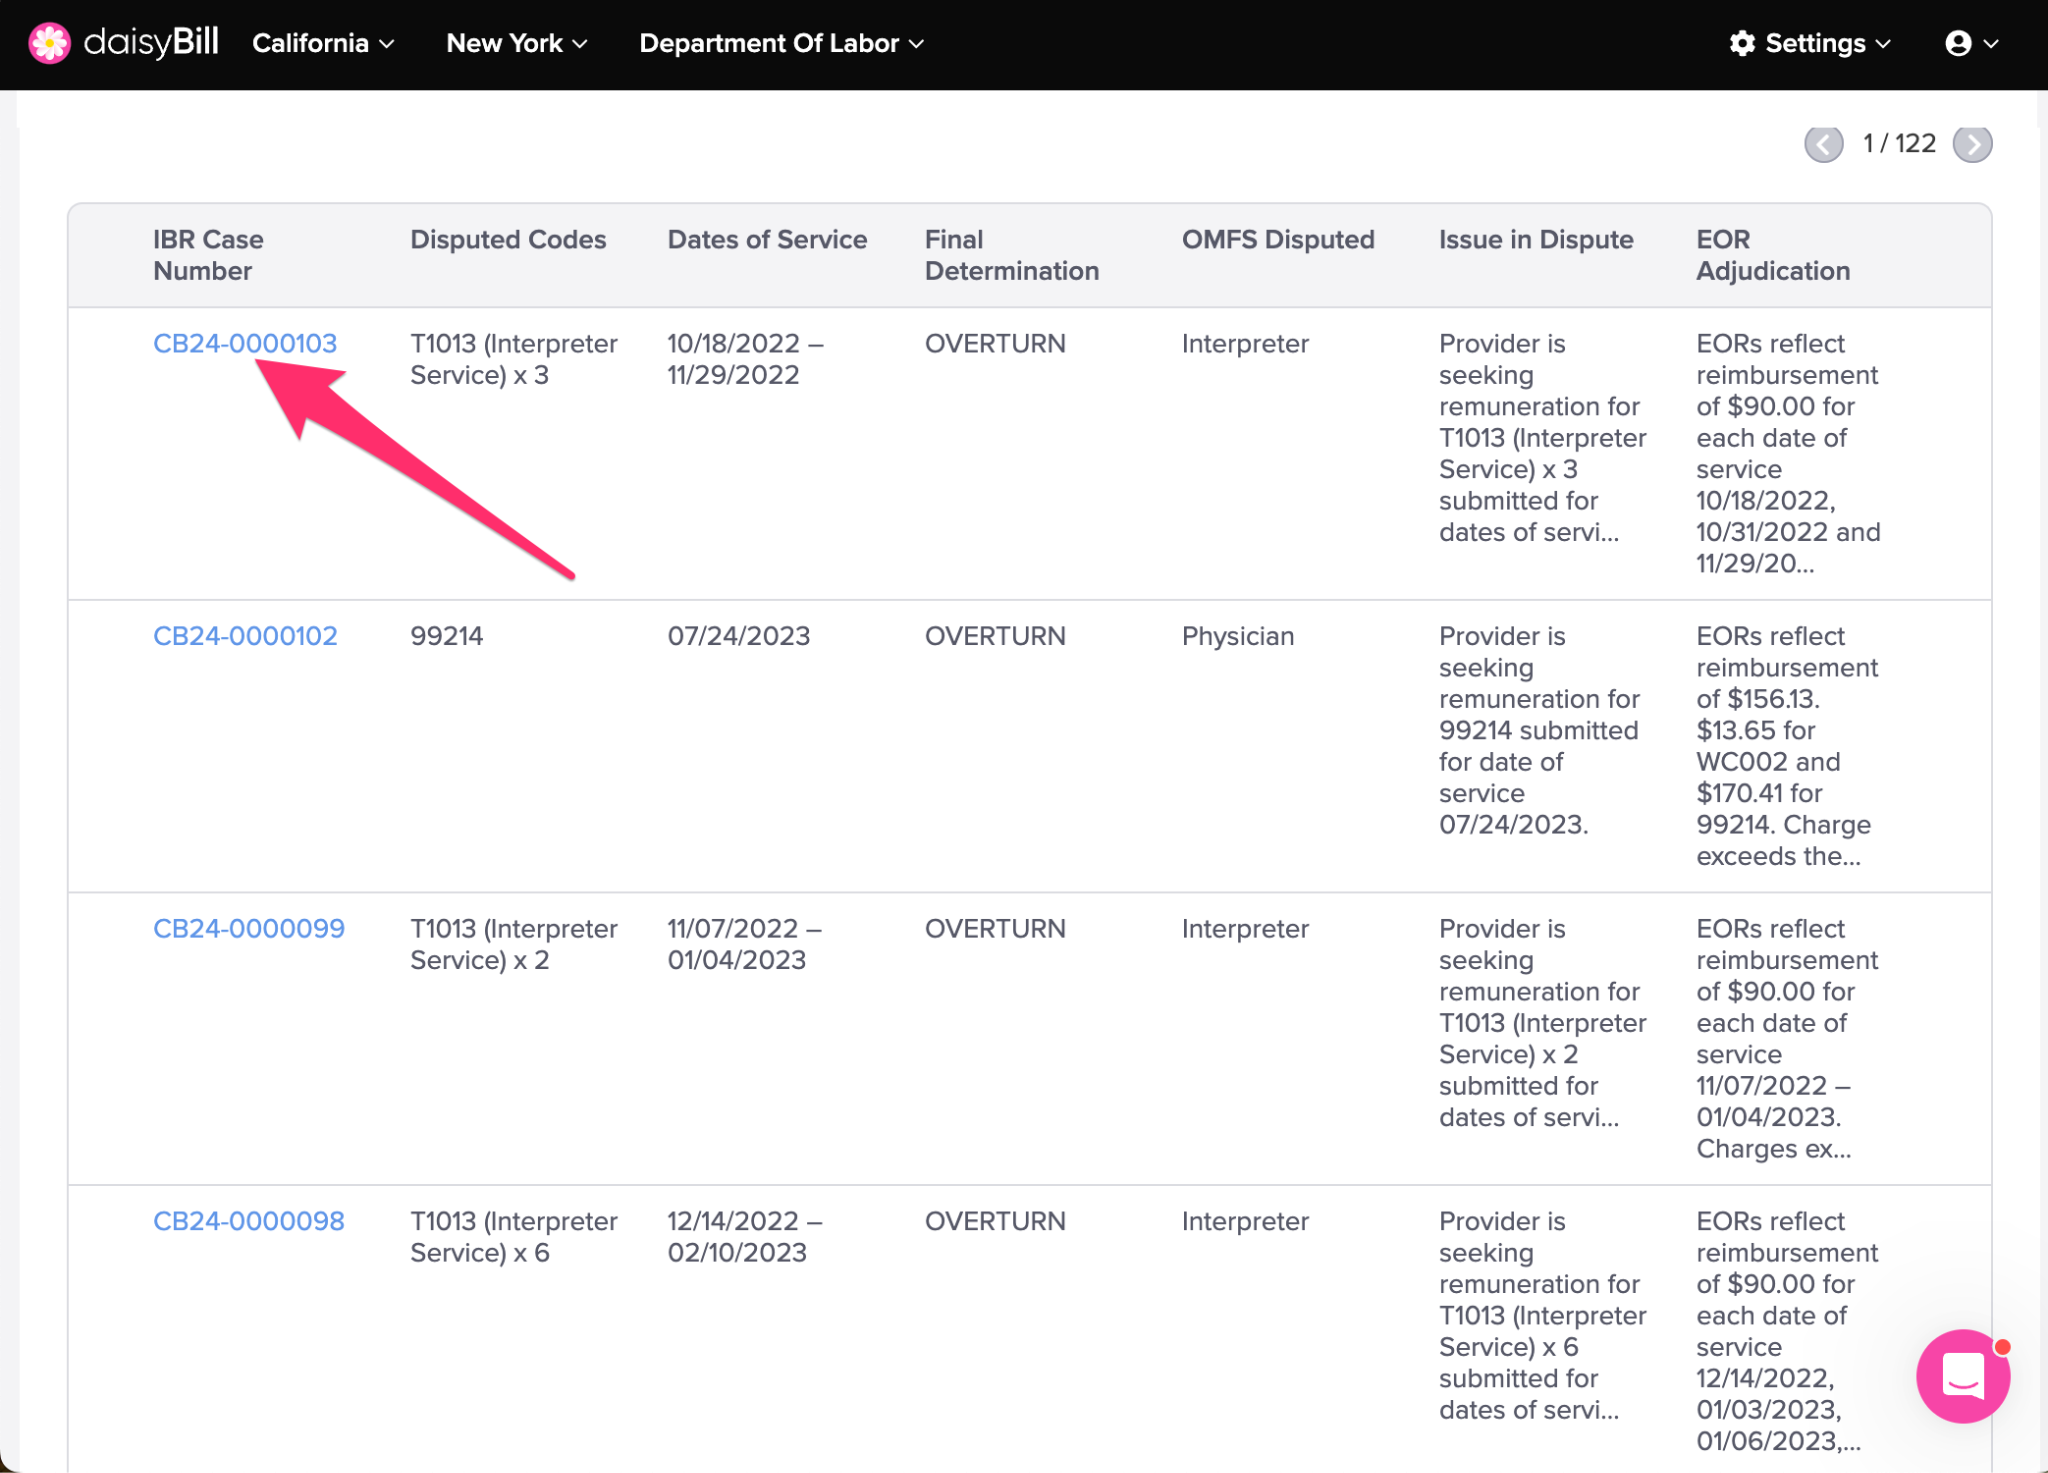Image resolution: width=2048 pixels, height=1473 pixels.
Task: Open the pink chat support bubble
Action: click(1963, 1376)
